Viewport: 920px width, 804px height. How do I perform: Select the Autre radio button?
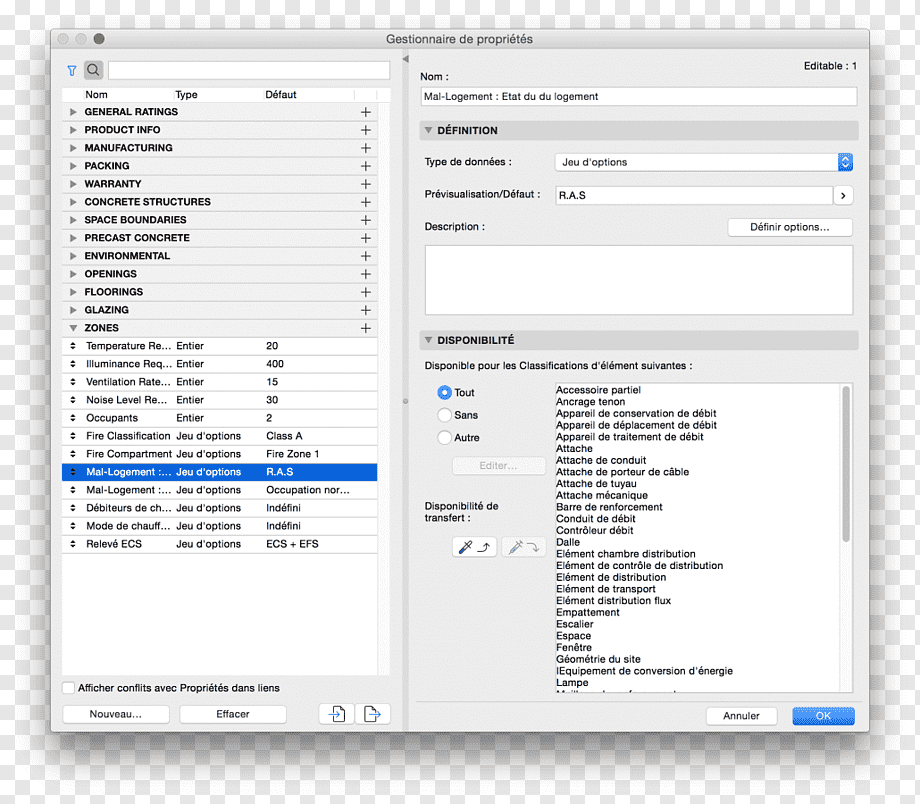(x=444, y=437)
